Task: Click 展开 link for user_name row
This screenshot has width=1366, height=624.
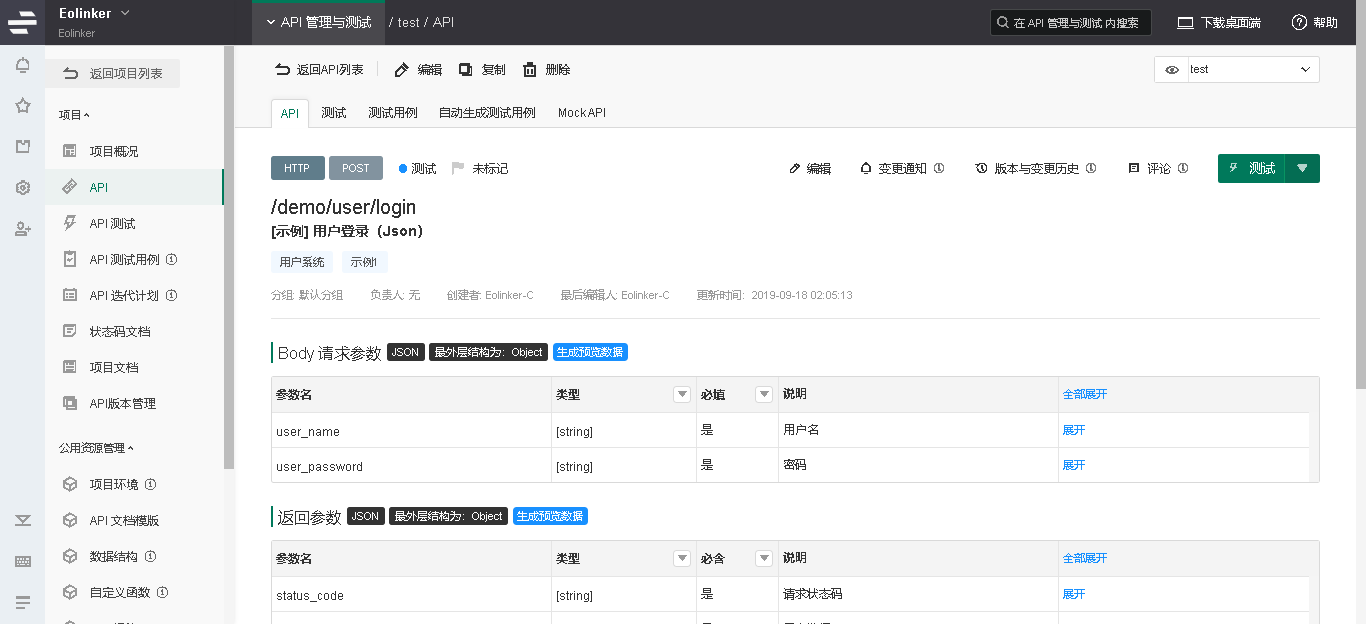Action: [1073, 430]
